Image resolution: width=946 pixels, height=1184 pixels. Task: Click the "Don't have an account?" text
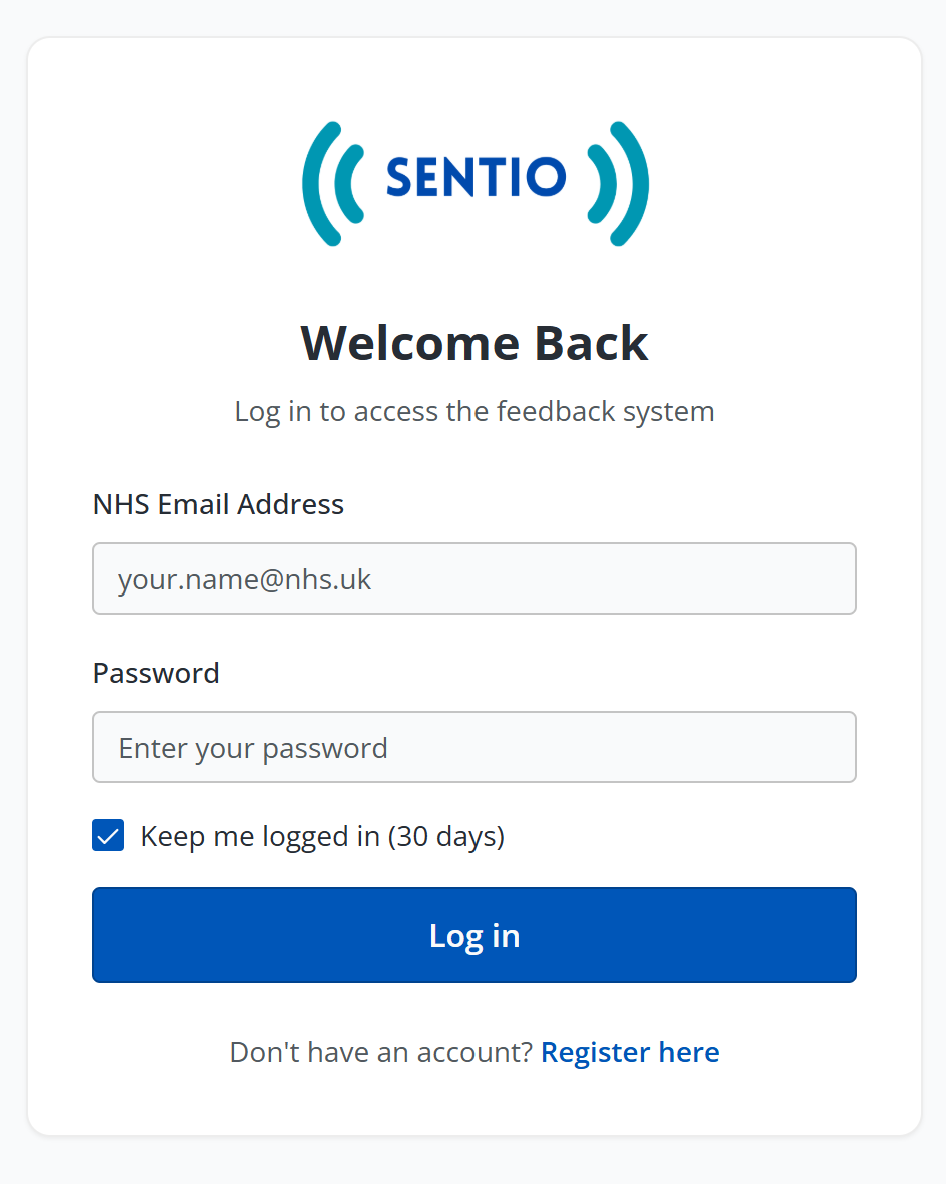(381, 1052)
